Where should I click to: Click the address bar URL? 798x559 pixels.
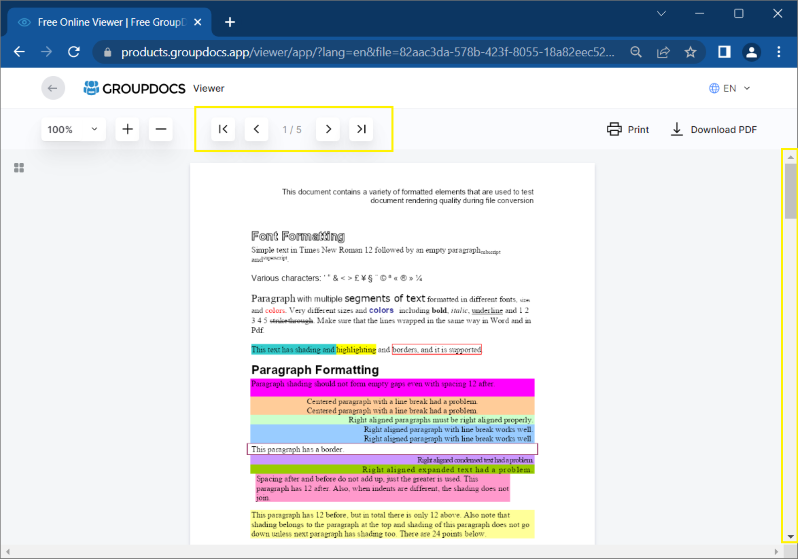click(x=367, y=52)
